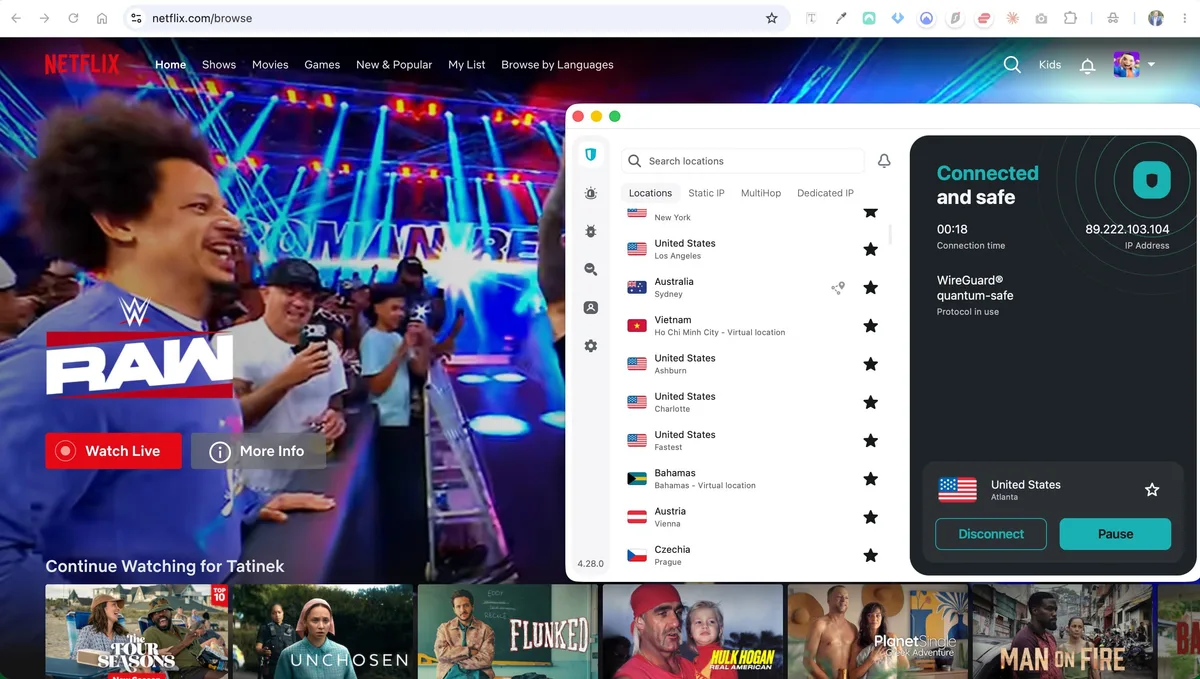Click Watch Live for WWE Raw
1200x679 pixels.
[113, 451]
